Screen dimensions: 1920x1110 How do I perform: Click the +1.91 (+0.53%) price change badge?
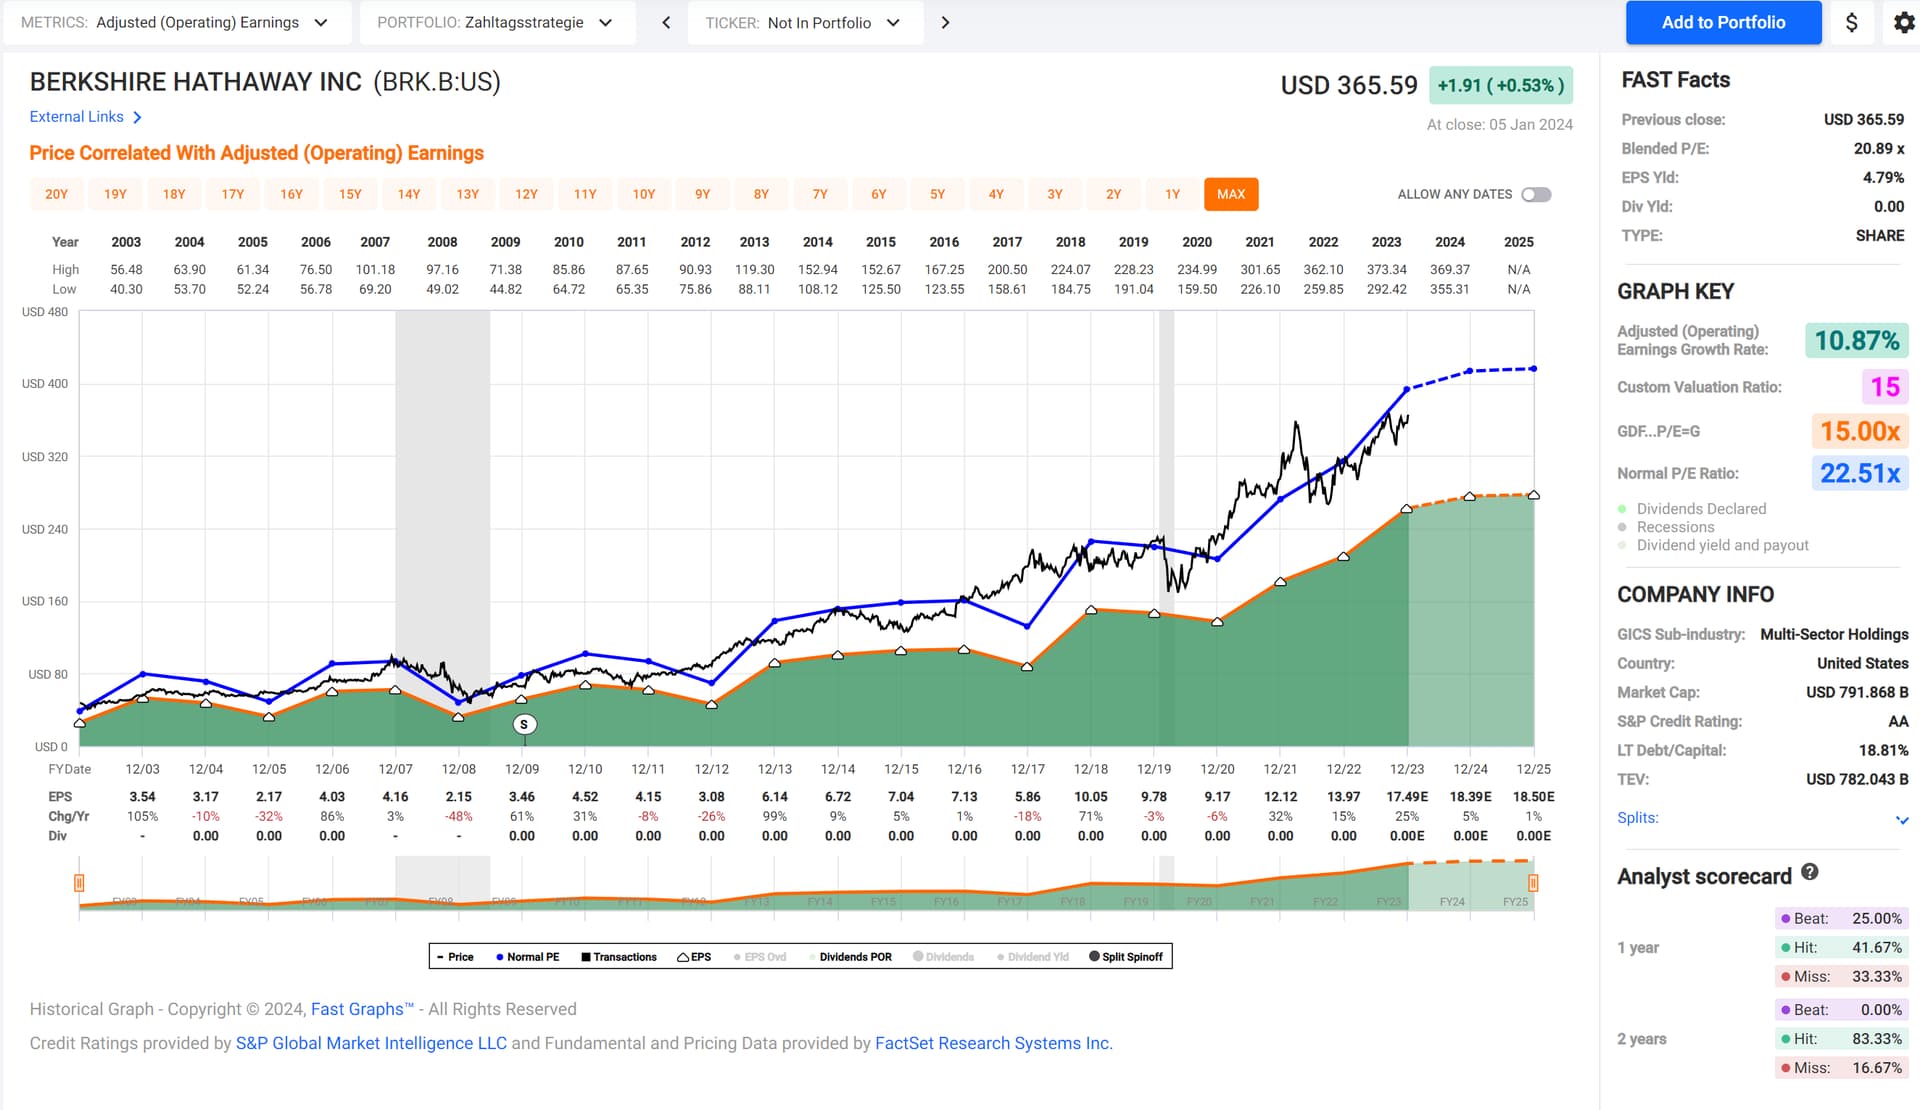pos(1501,85)
